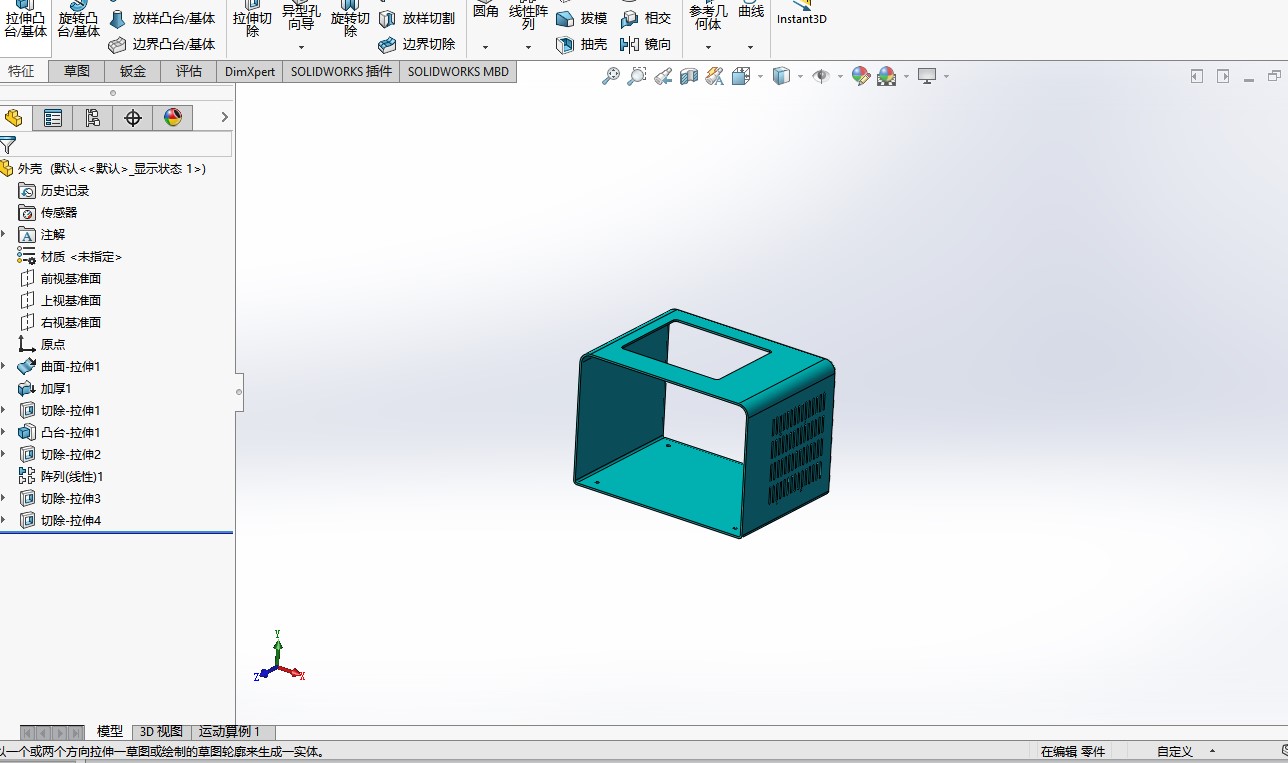Select the 镜向 mirror tool
1288x763 pixels.
[x=646, y=44]
